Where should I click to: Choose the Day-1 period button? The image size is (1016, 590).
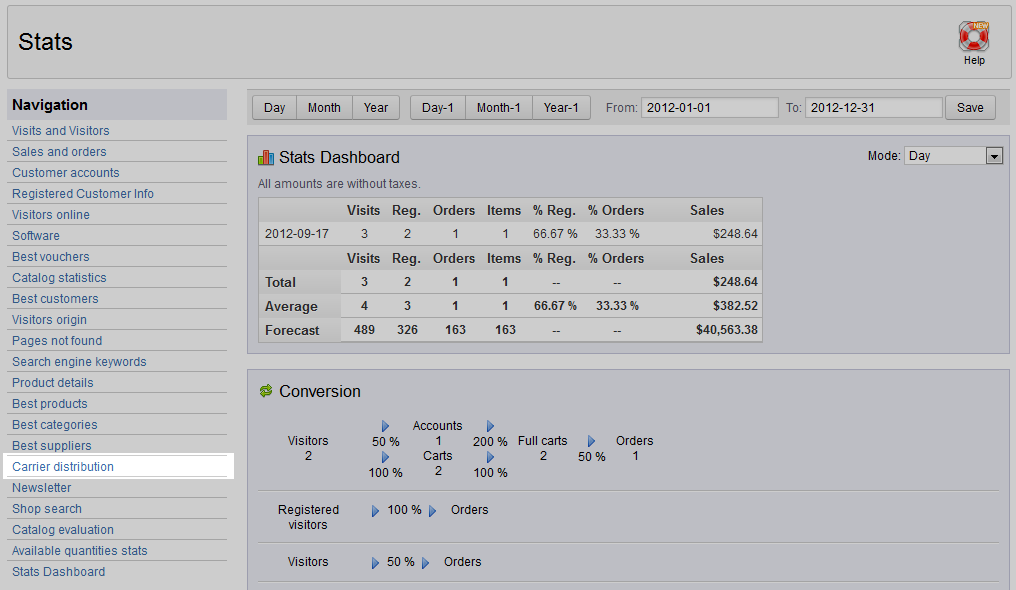tap(437, 108)
